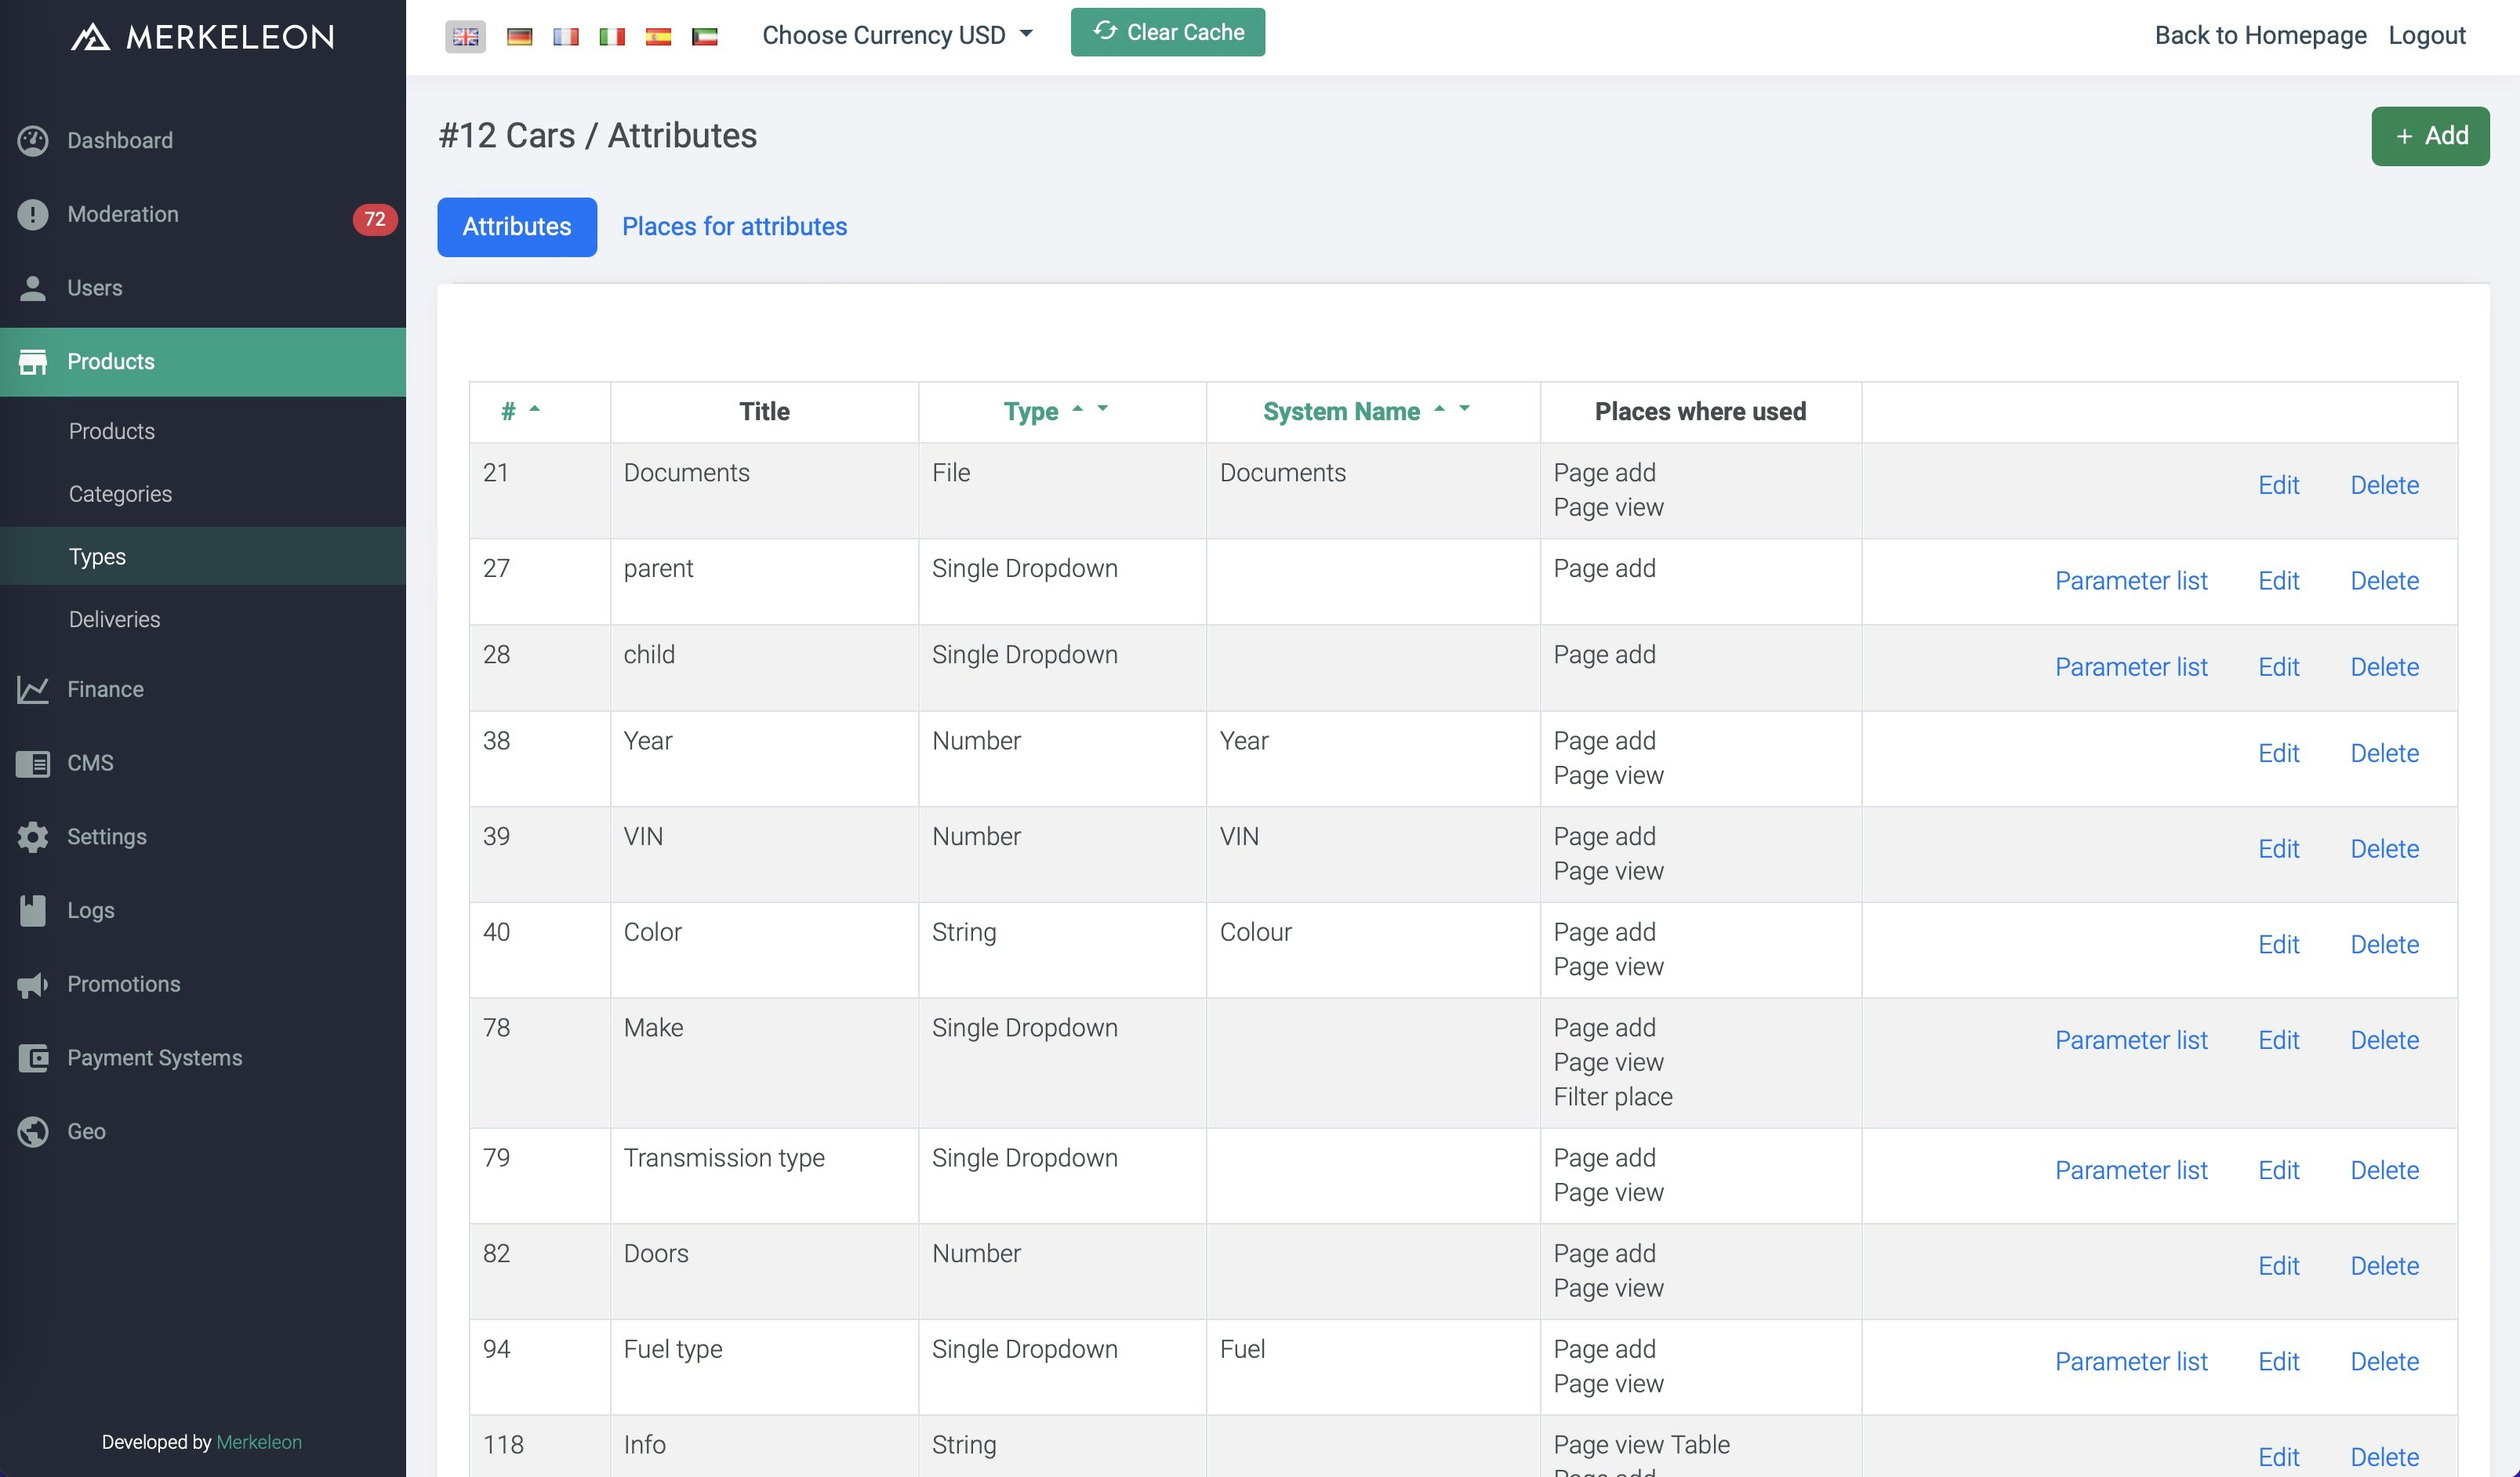Image resolution: width=2520 pixels, height=1477 pixels.
Task: Edit the Info attribute
Action: point(2278,1457)
